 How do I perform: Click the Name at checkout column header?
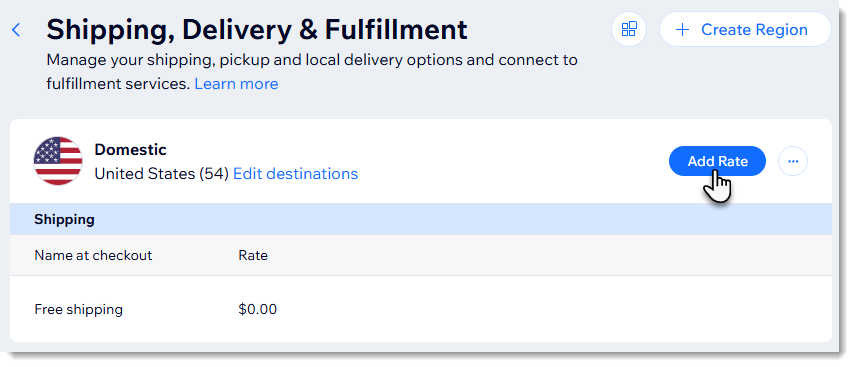(x=93, y=255)
